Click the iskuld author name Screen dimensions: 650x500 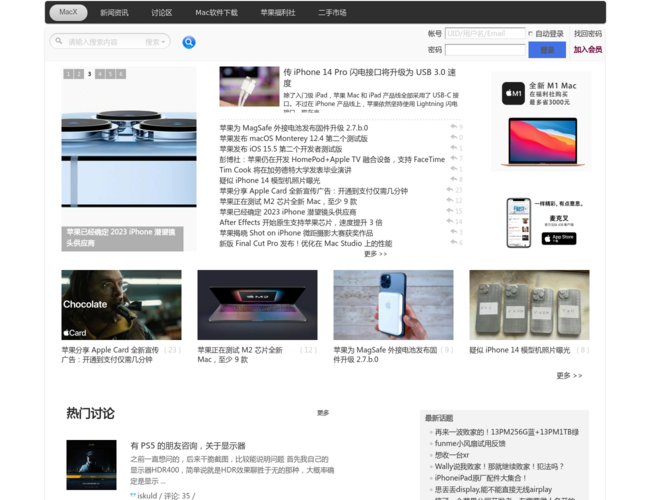coord(147,495)
